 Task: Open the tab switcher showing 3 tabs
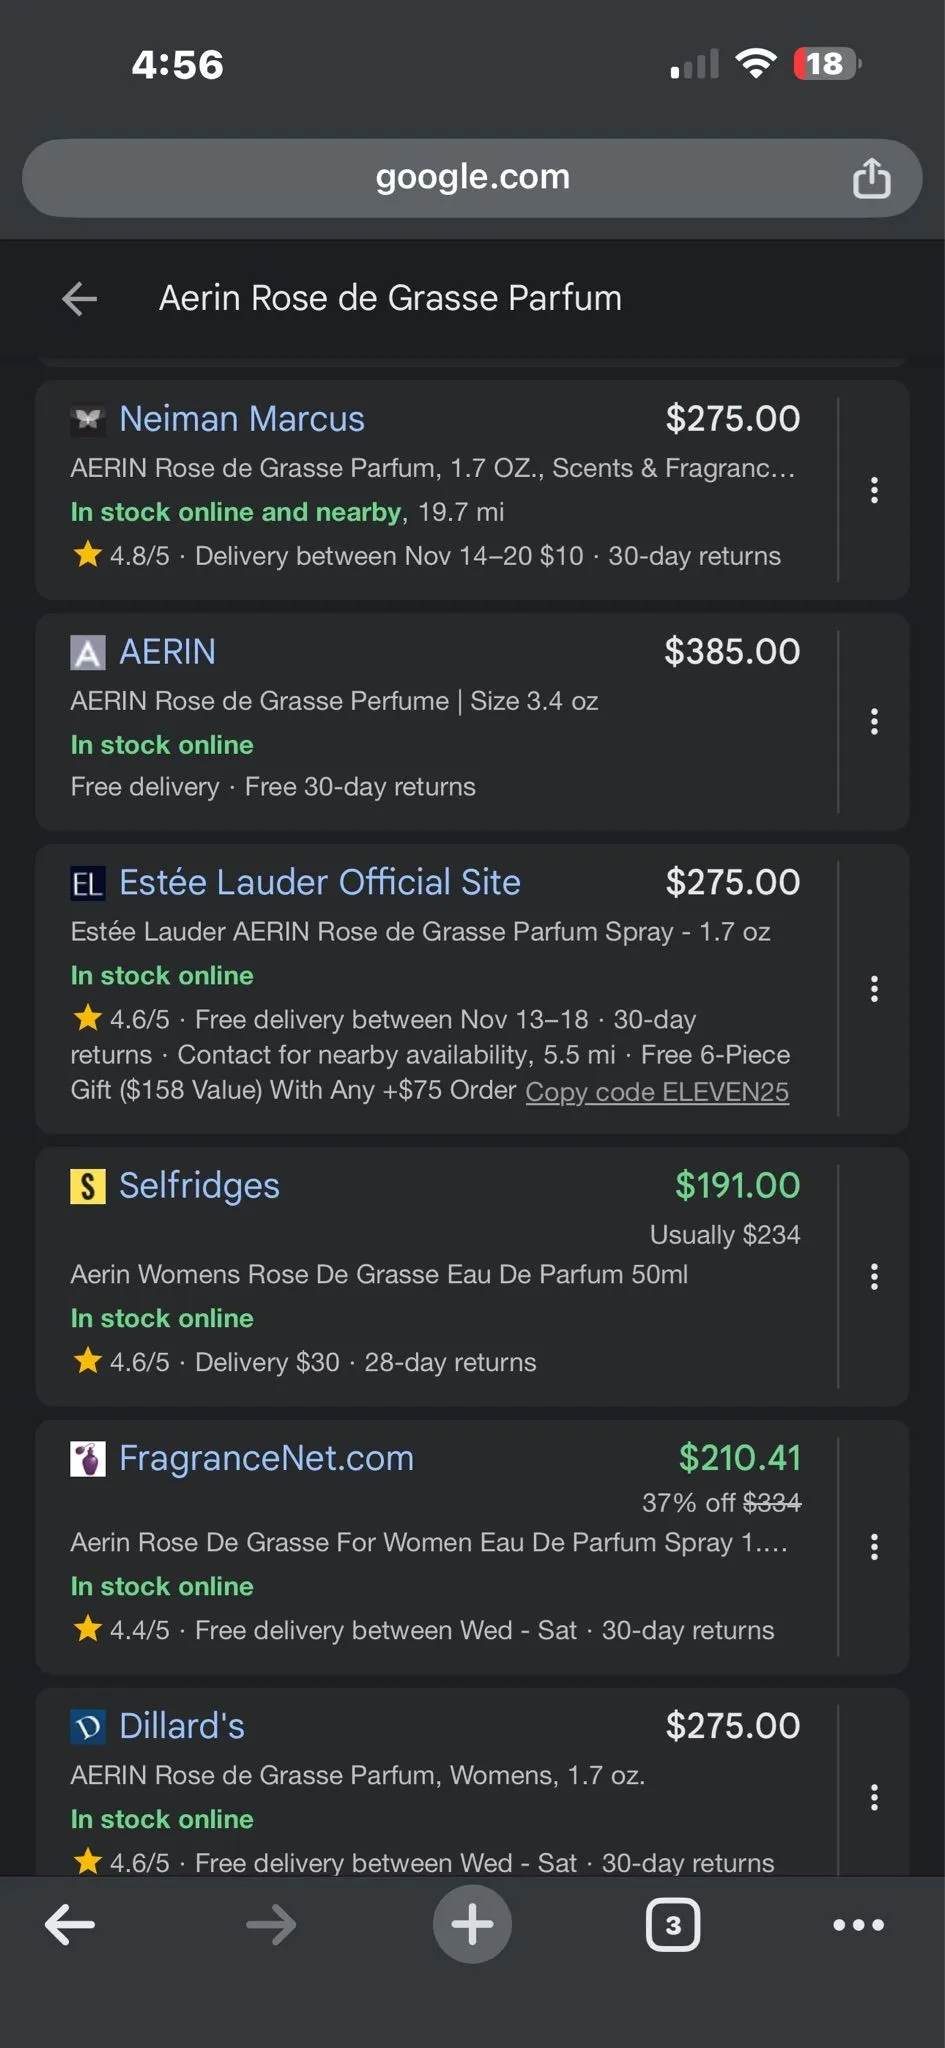673,1925
